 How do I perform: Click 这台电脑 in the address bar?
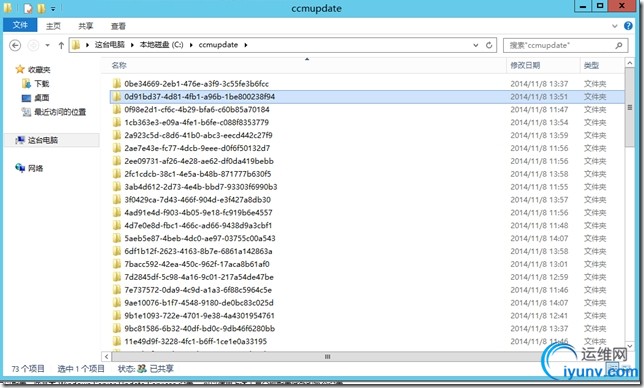(x=110, y=45)
